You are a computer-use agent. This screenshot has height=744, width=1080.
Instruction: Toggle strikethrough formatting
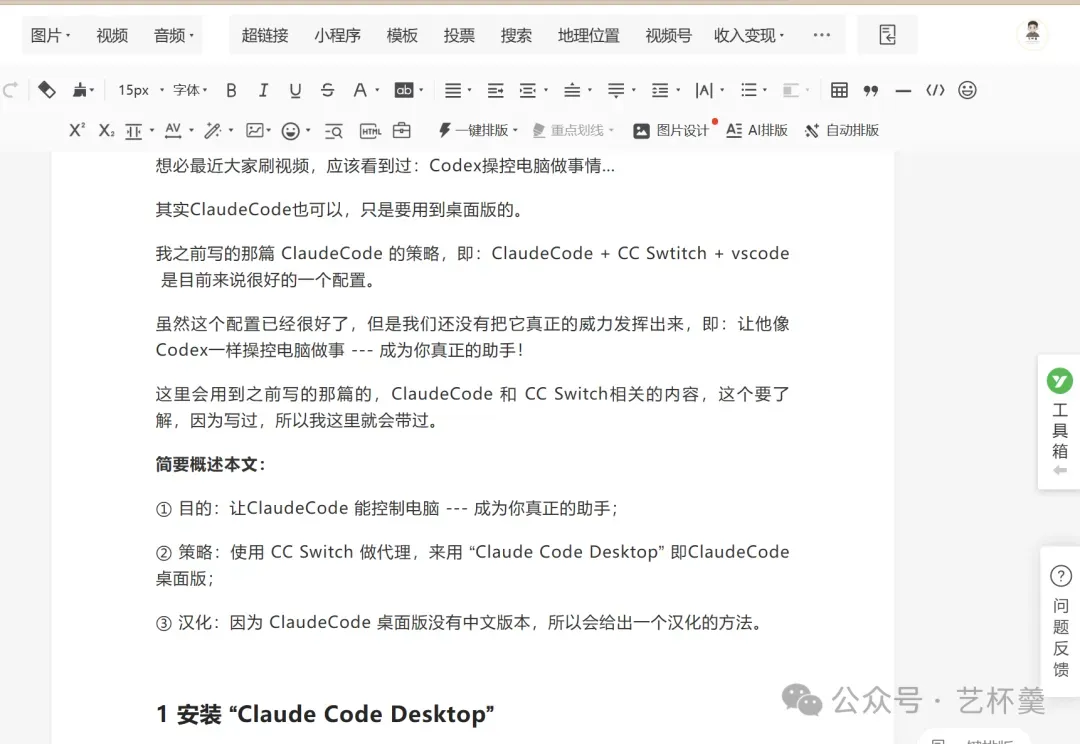(328, 90)
